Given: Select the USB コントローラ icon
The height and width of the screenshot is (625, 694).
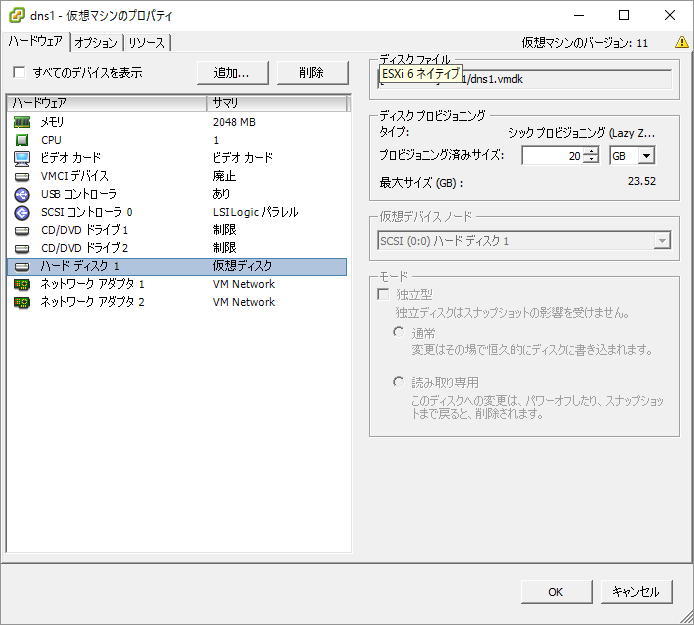Looking at the screenshot, I should click(x=22, y=194).
